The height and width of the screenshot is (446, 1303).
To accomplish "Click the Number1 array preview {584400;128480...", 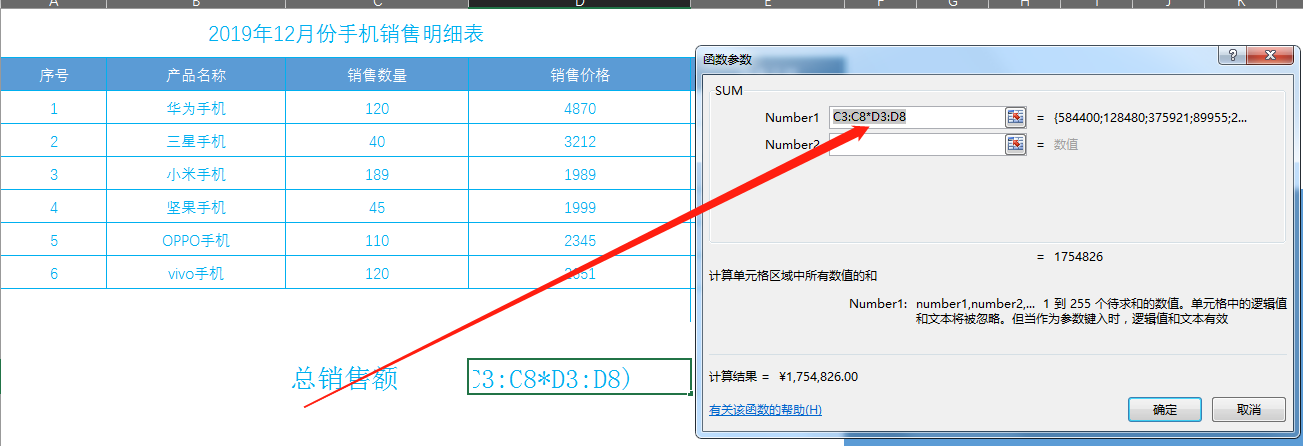I will click(1150, 117).
